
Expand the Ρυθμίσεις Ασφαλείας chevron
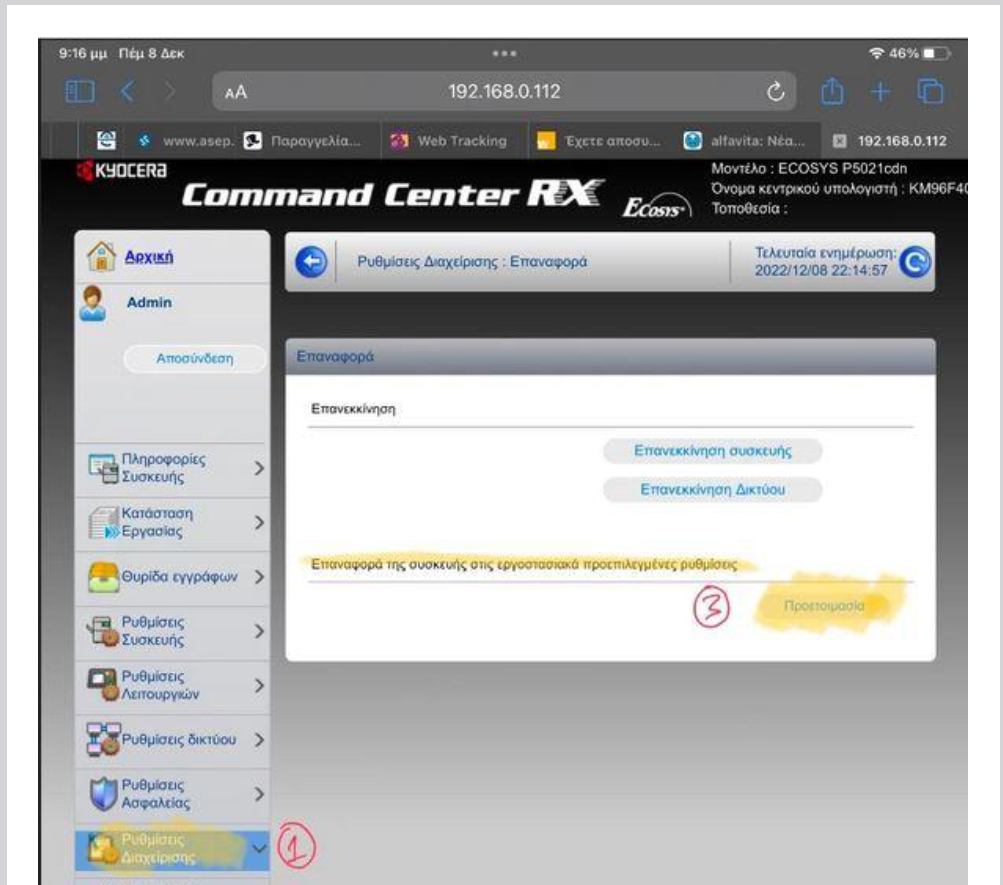[258, 795]
